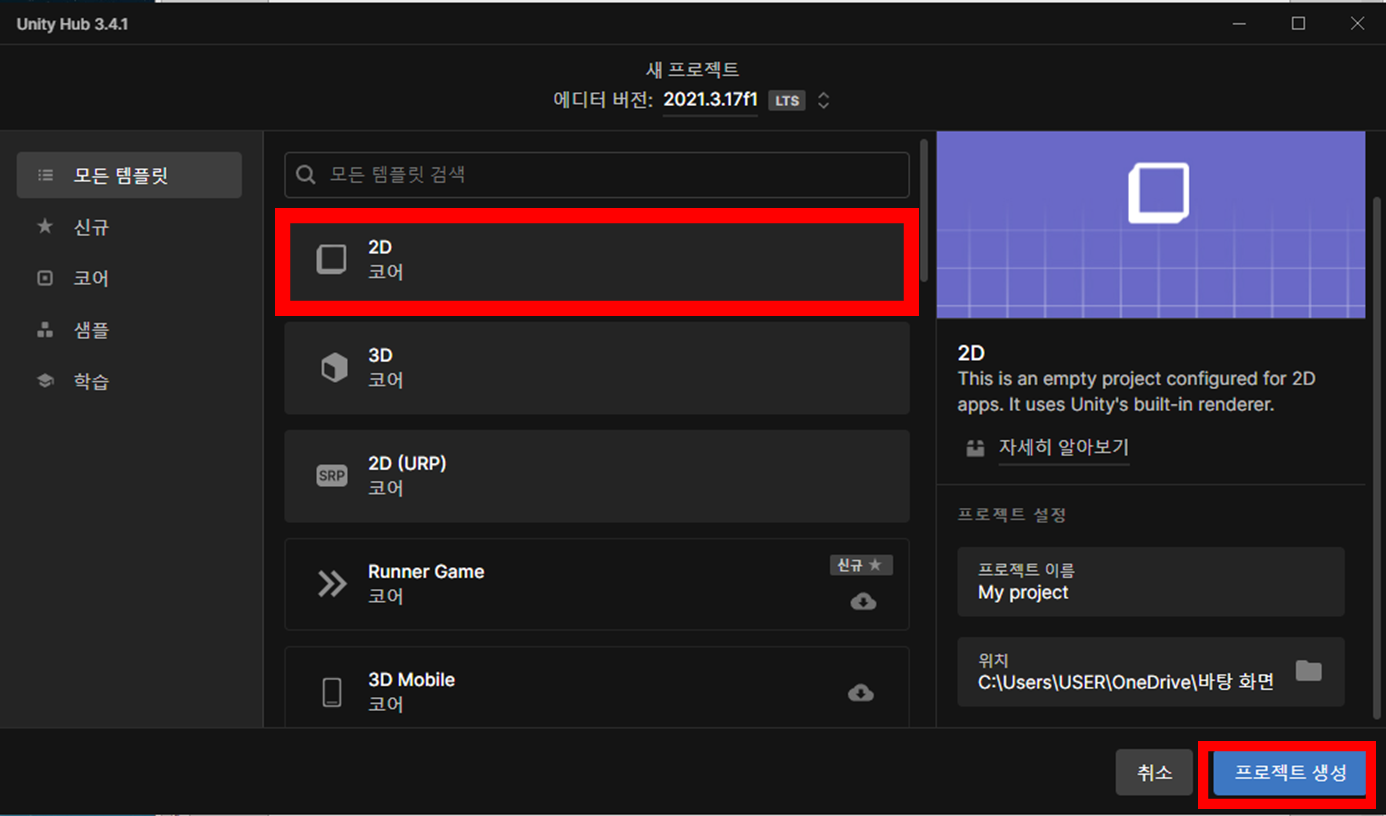
Task: Click the Runner Game double-chevron icon
Action: pyautogui.click(x=332, y=584)
